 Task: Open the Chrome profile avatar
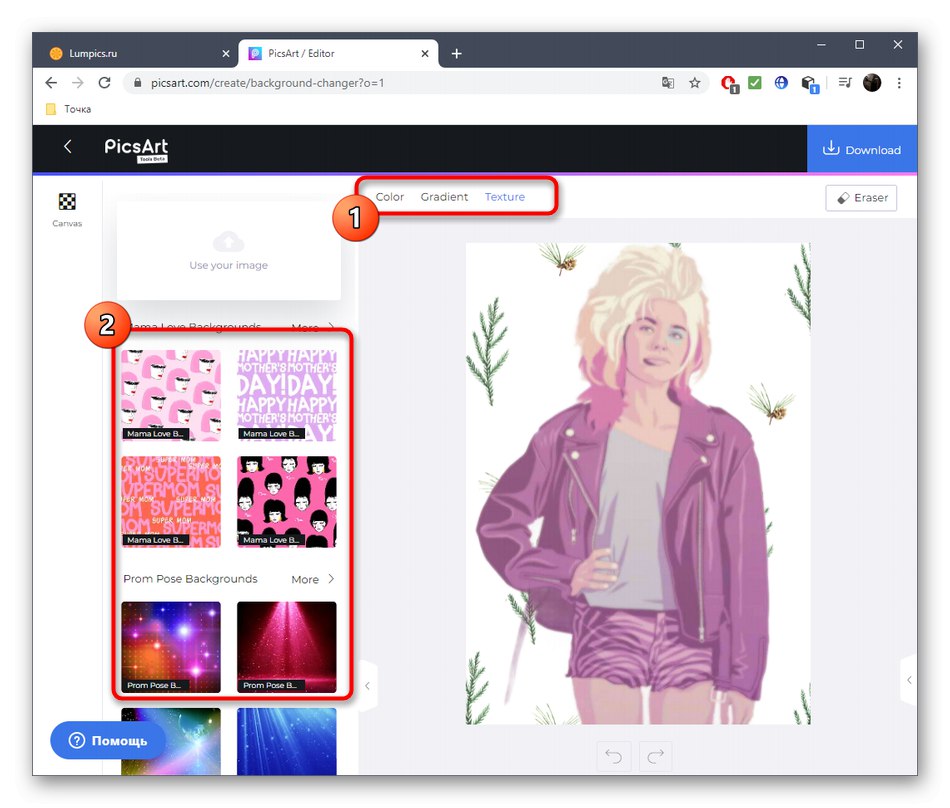point(872,82)
